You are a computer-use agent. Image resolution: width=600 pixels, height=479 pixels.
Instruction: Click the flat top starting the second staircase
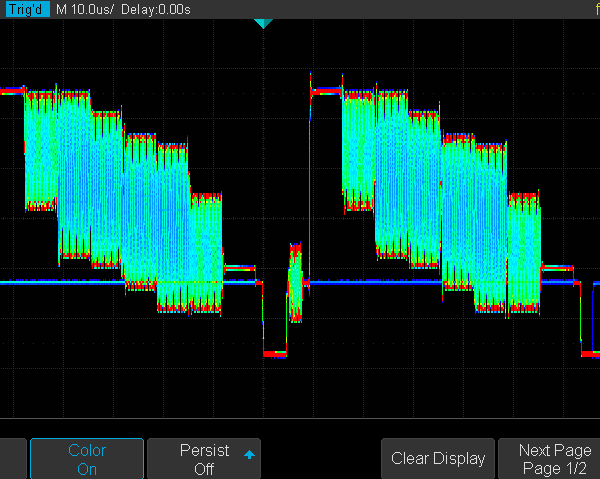coord(326,91)
